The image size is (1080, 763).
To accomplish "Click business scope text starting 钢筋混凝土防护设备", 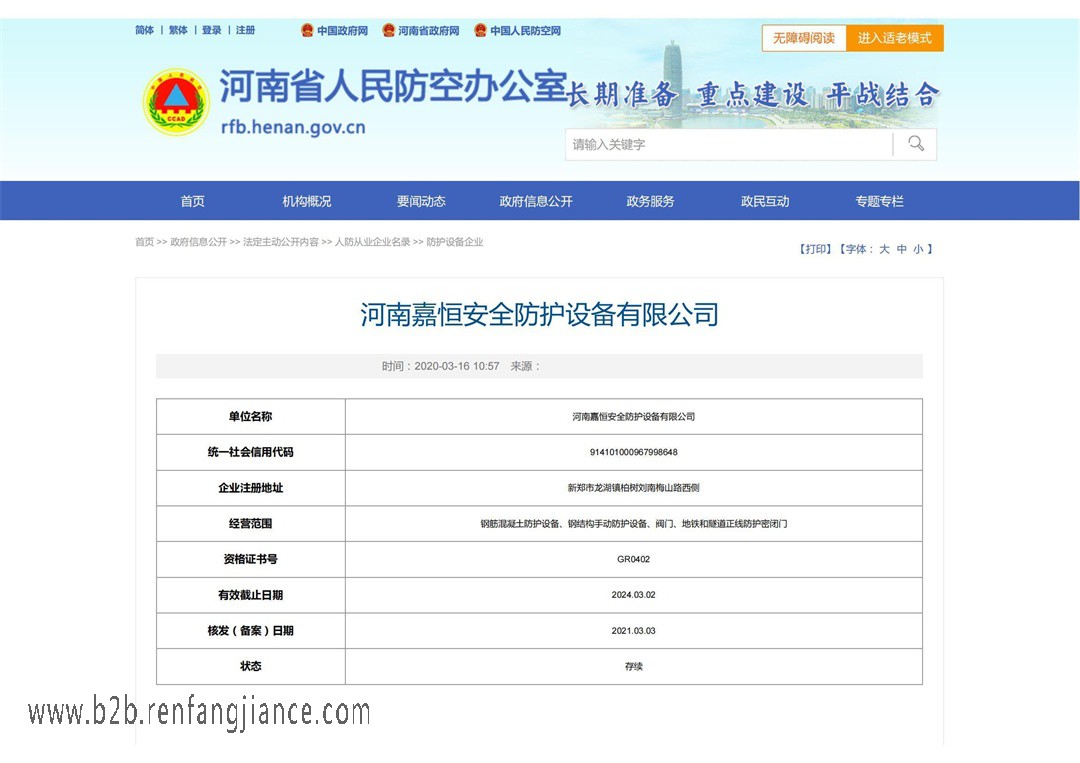I will tap(634, 524).
